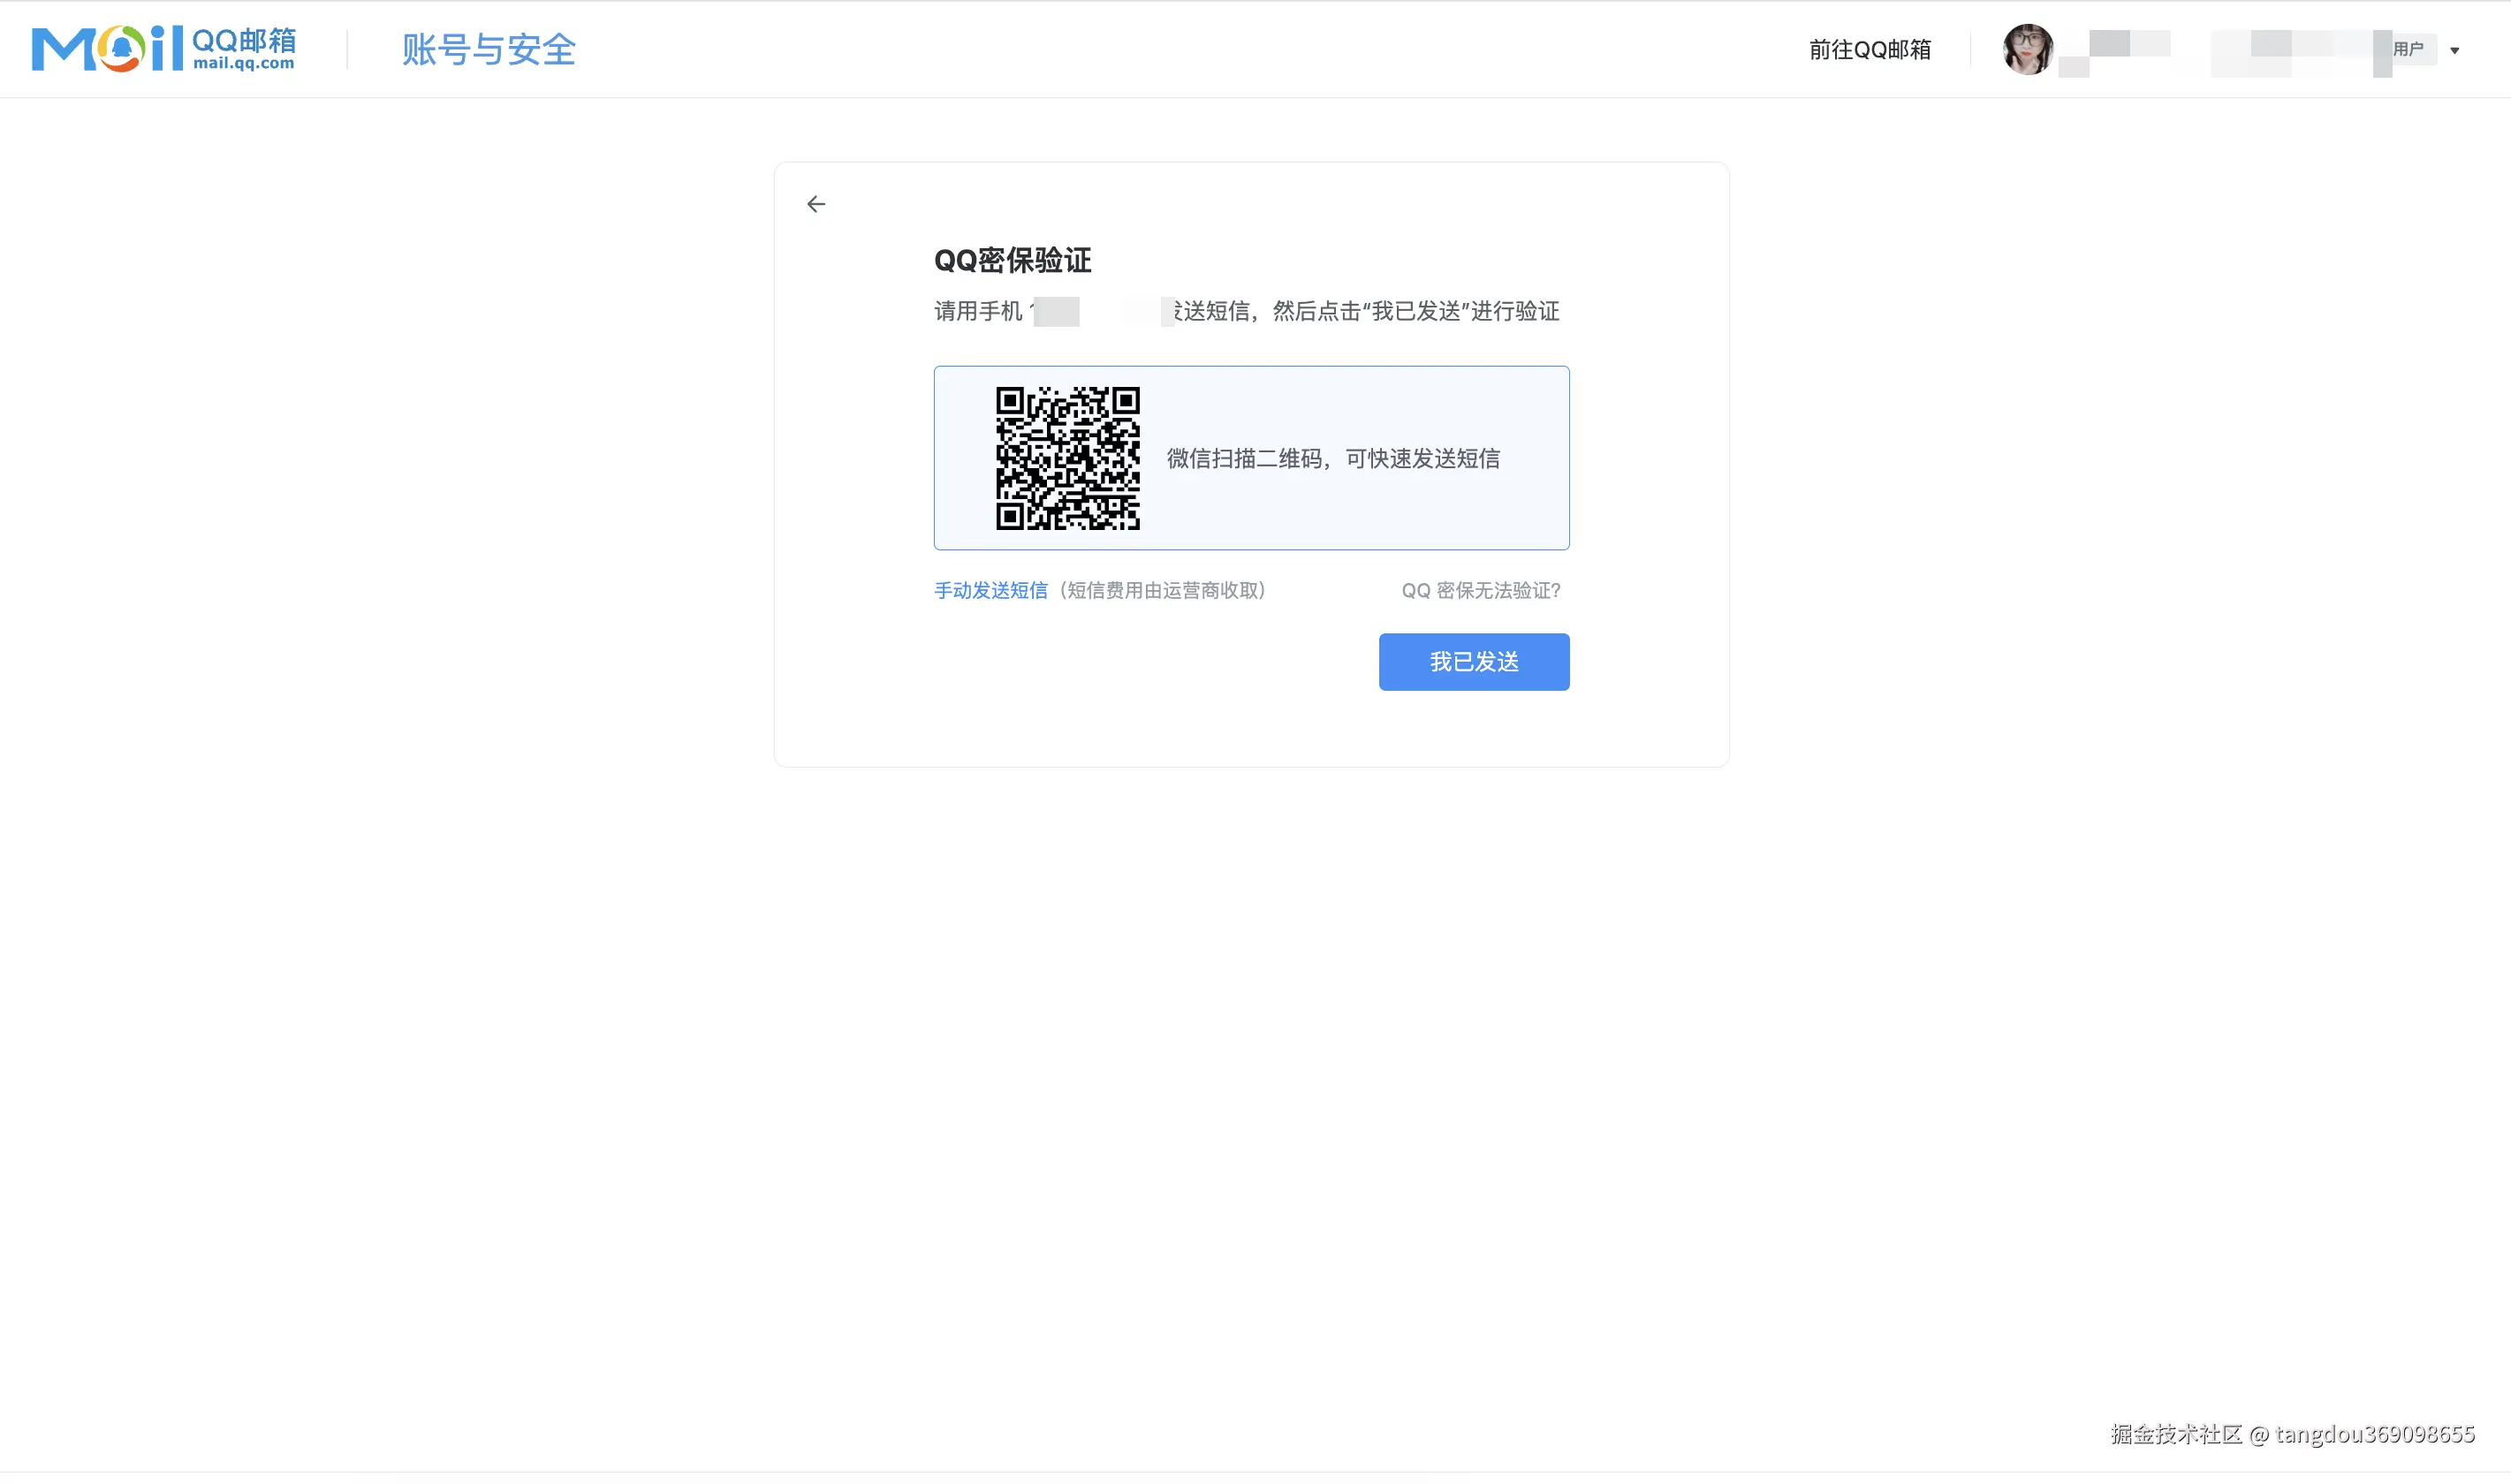Click the QQ邮箱 mail.qq.com logo text
This screenshot has width=2511, height=1484.
(x=244, y=48)
